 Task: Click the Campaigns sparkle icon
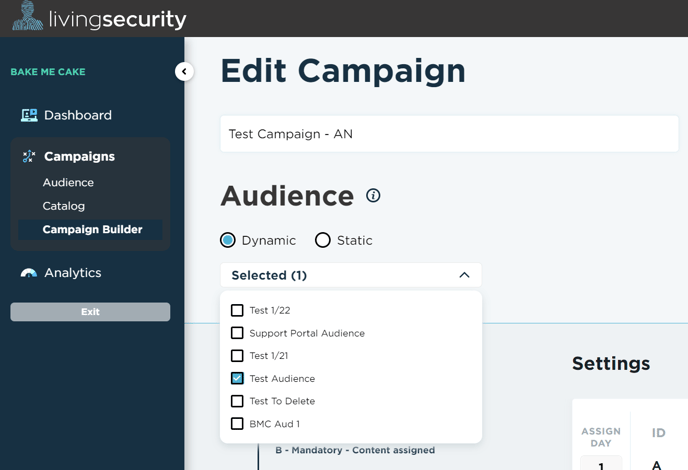click(x=29, y=156)
